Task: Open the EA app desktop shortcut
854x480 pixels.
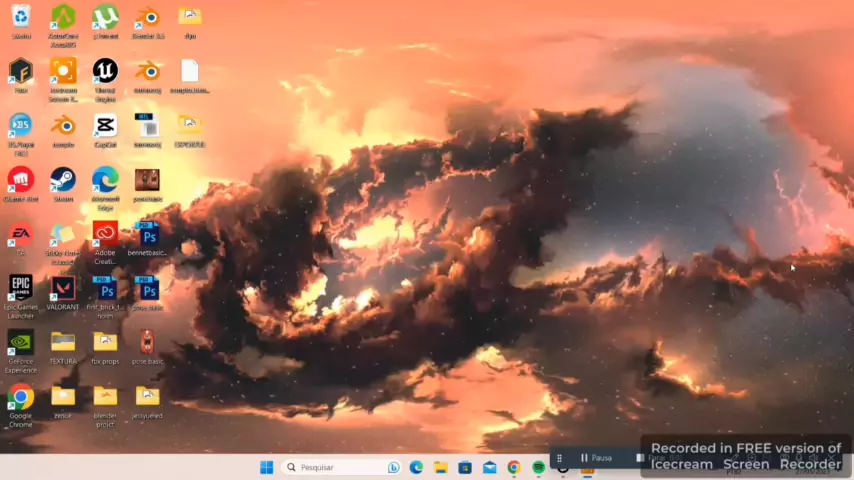Action: pyautogui.click(x=21, y=239)
